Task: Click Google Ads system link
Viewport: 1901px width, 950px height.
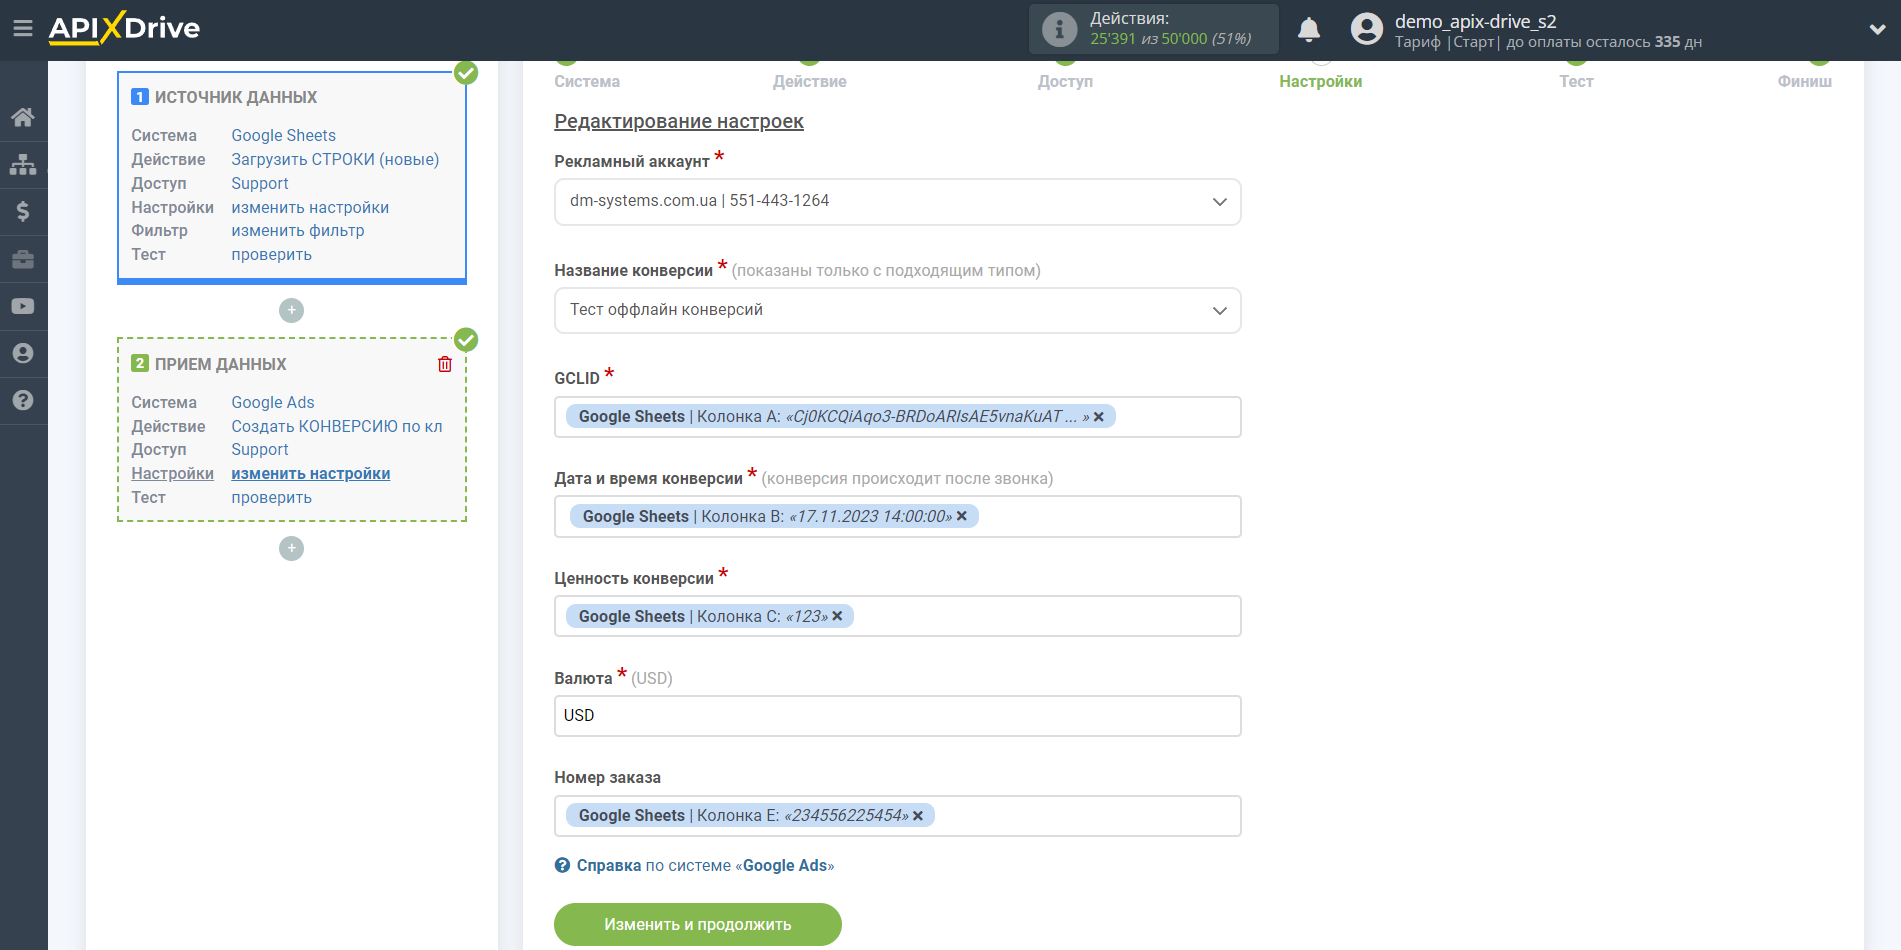Action: [272, 402]
